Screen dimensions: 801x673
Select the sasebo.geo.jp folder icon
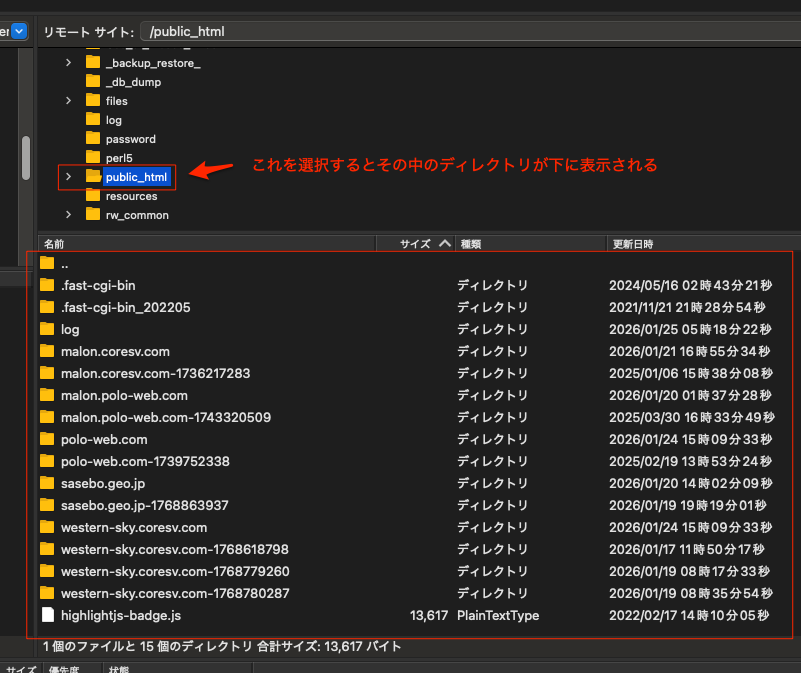point(47,483)
